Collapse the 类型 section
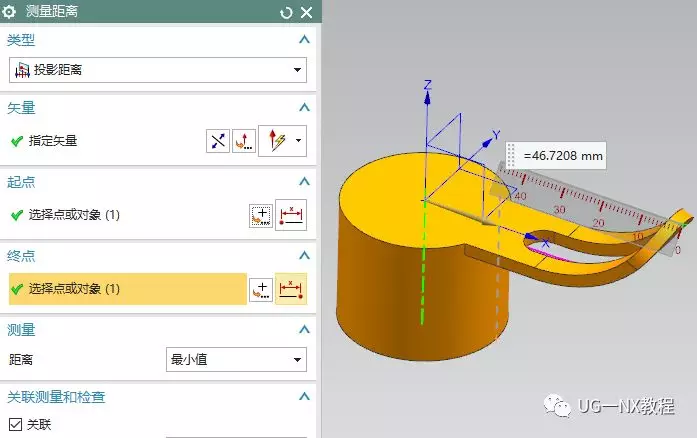The width and height of the screenshot is (697, 438). tap(304, 39)
